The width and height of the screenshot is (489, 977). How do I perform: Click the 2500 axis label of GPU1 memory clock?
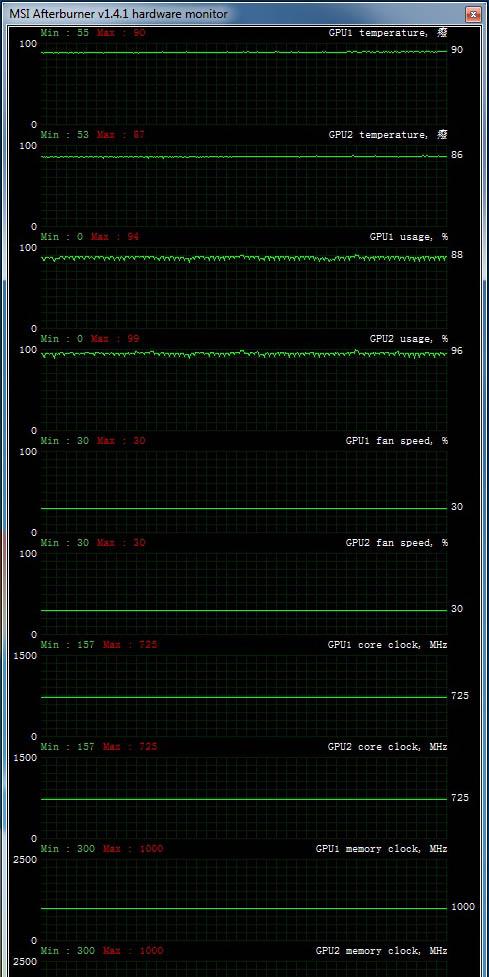[x=26, y=860]
